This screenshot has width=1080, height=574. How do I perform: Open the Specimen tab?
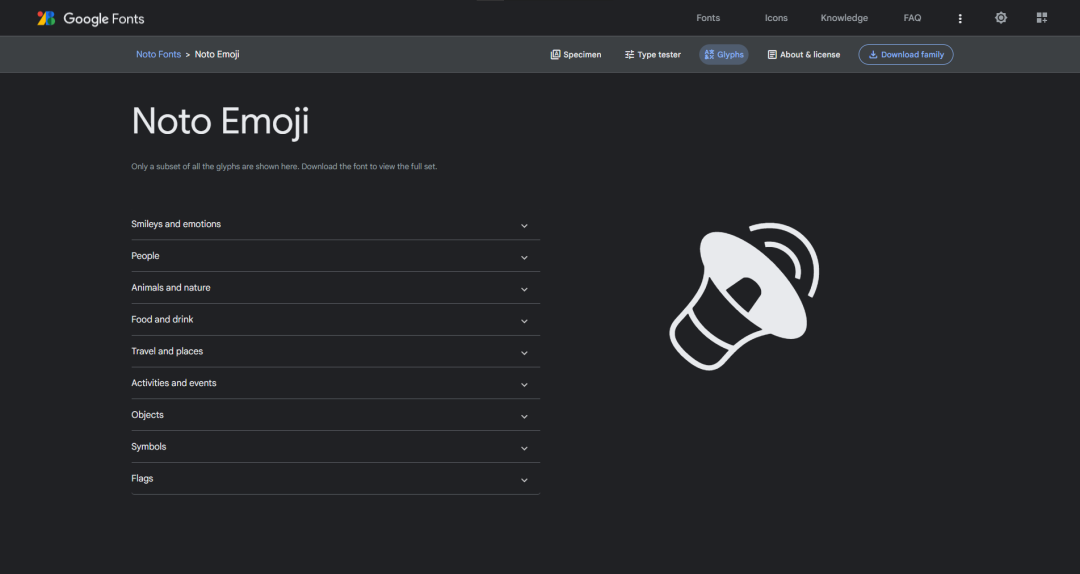pyautogui.click(x=576, y=54)
